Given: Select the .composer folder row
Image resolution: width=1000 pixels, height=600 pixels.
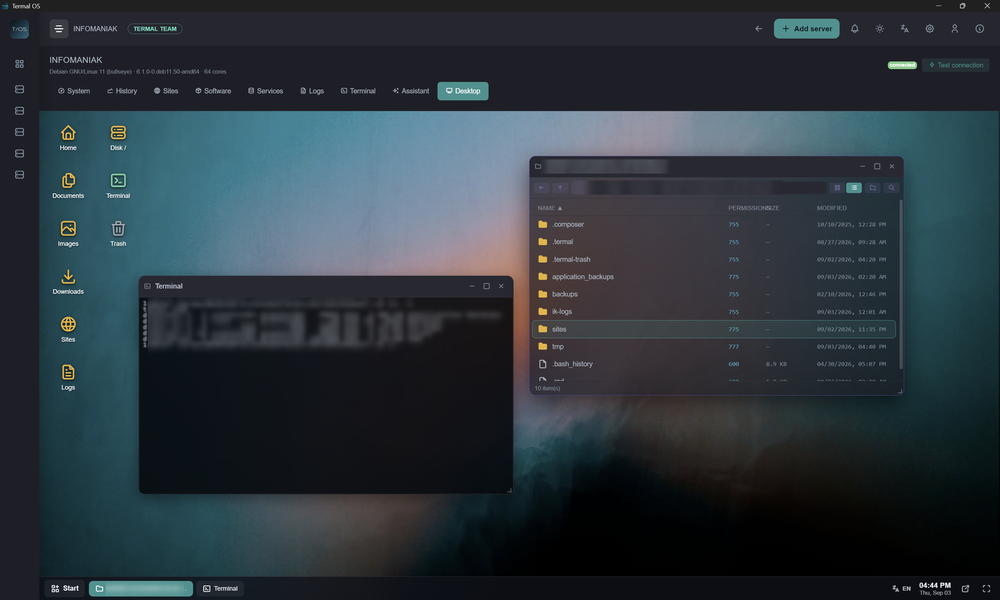Looking at the screenshot, I should (714, 224).
